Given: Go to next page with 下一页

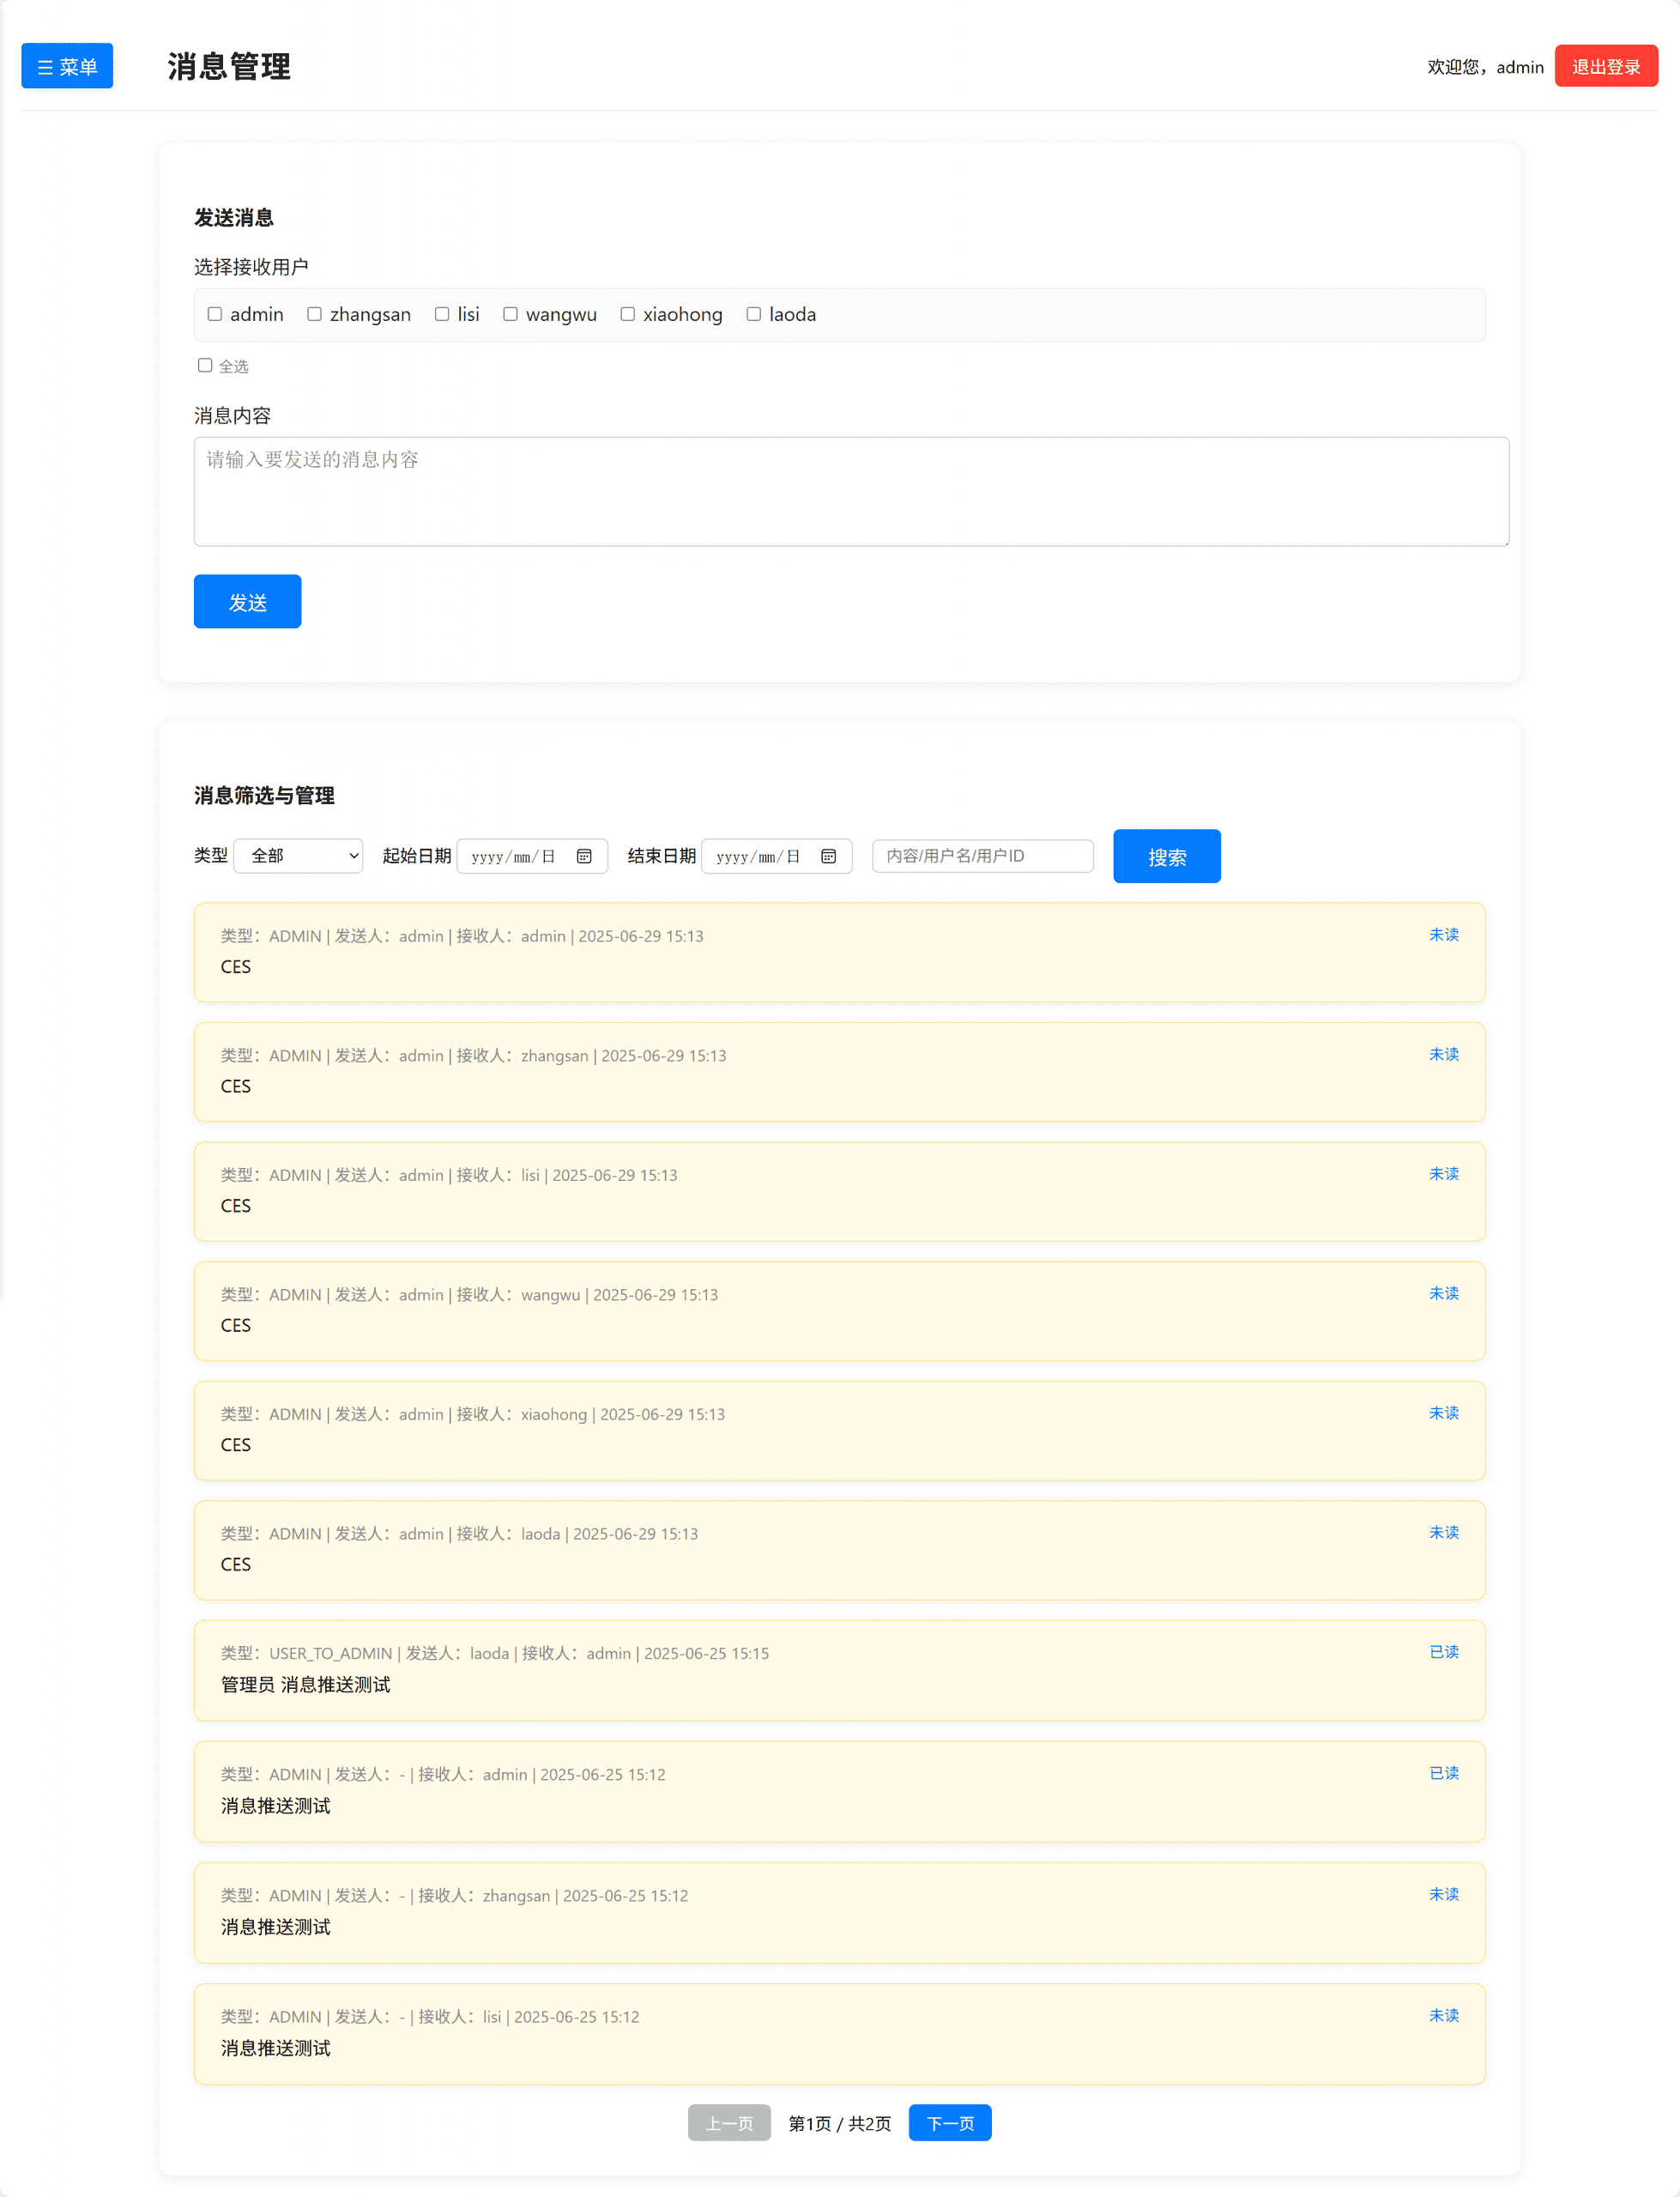Looking at the screenshot, I should click(x=949, y=2122).
